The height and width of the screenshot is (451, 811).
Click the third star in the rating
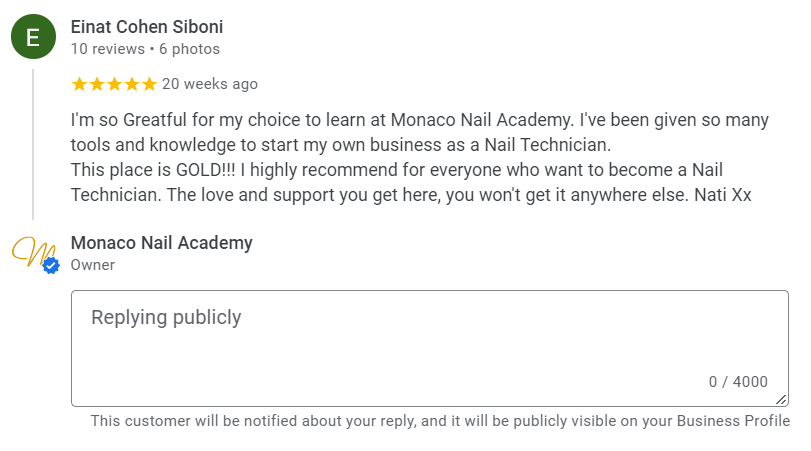115,84
